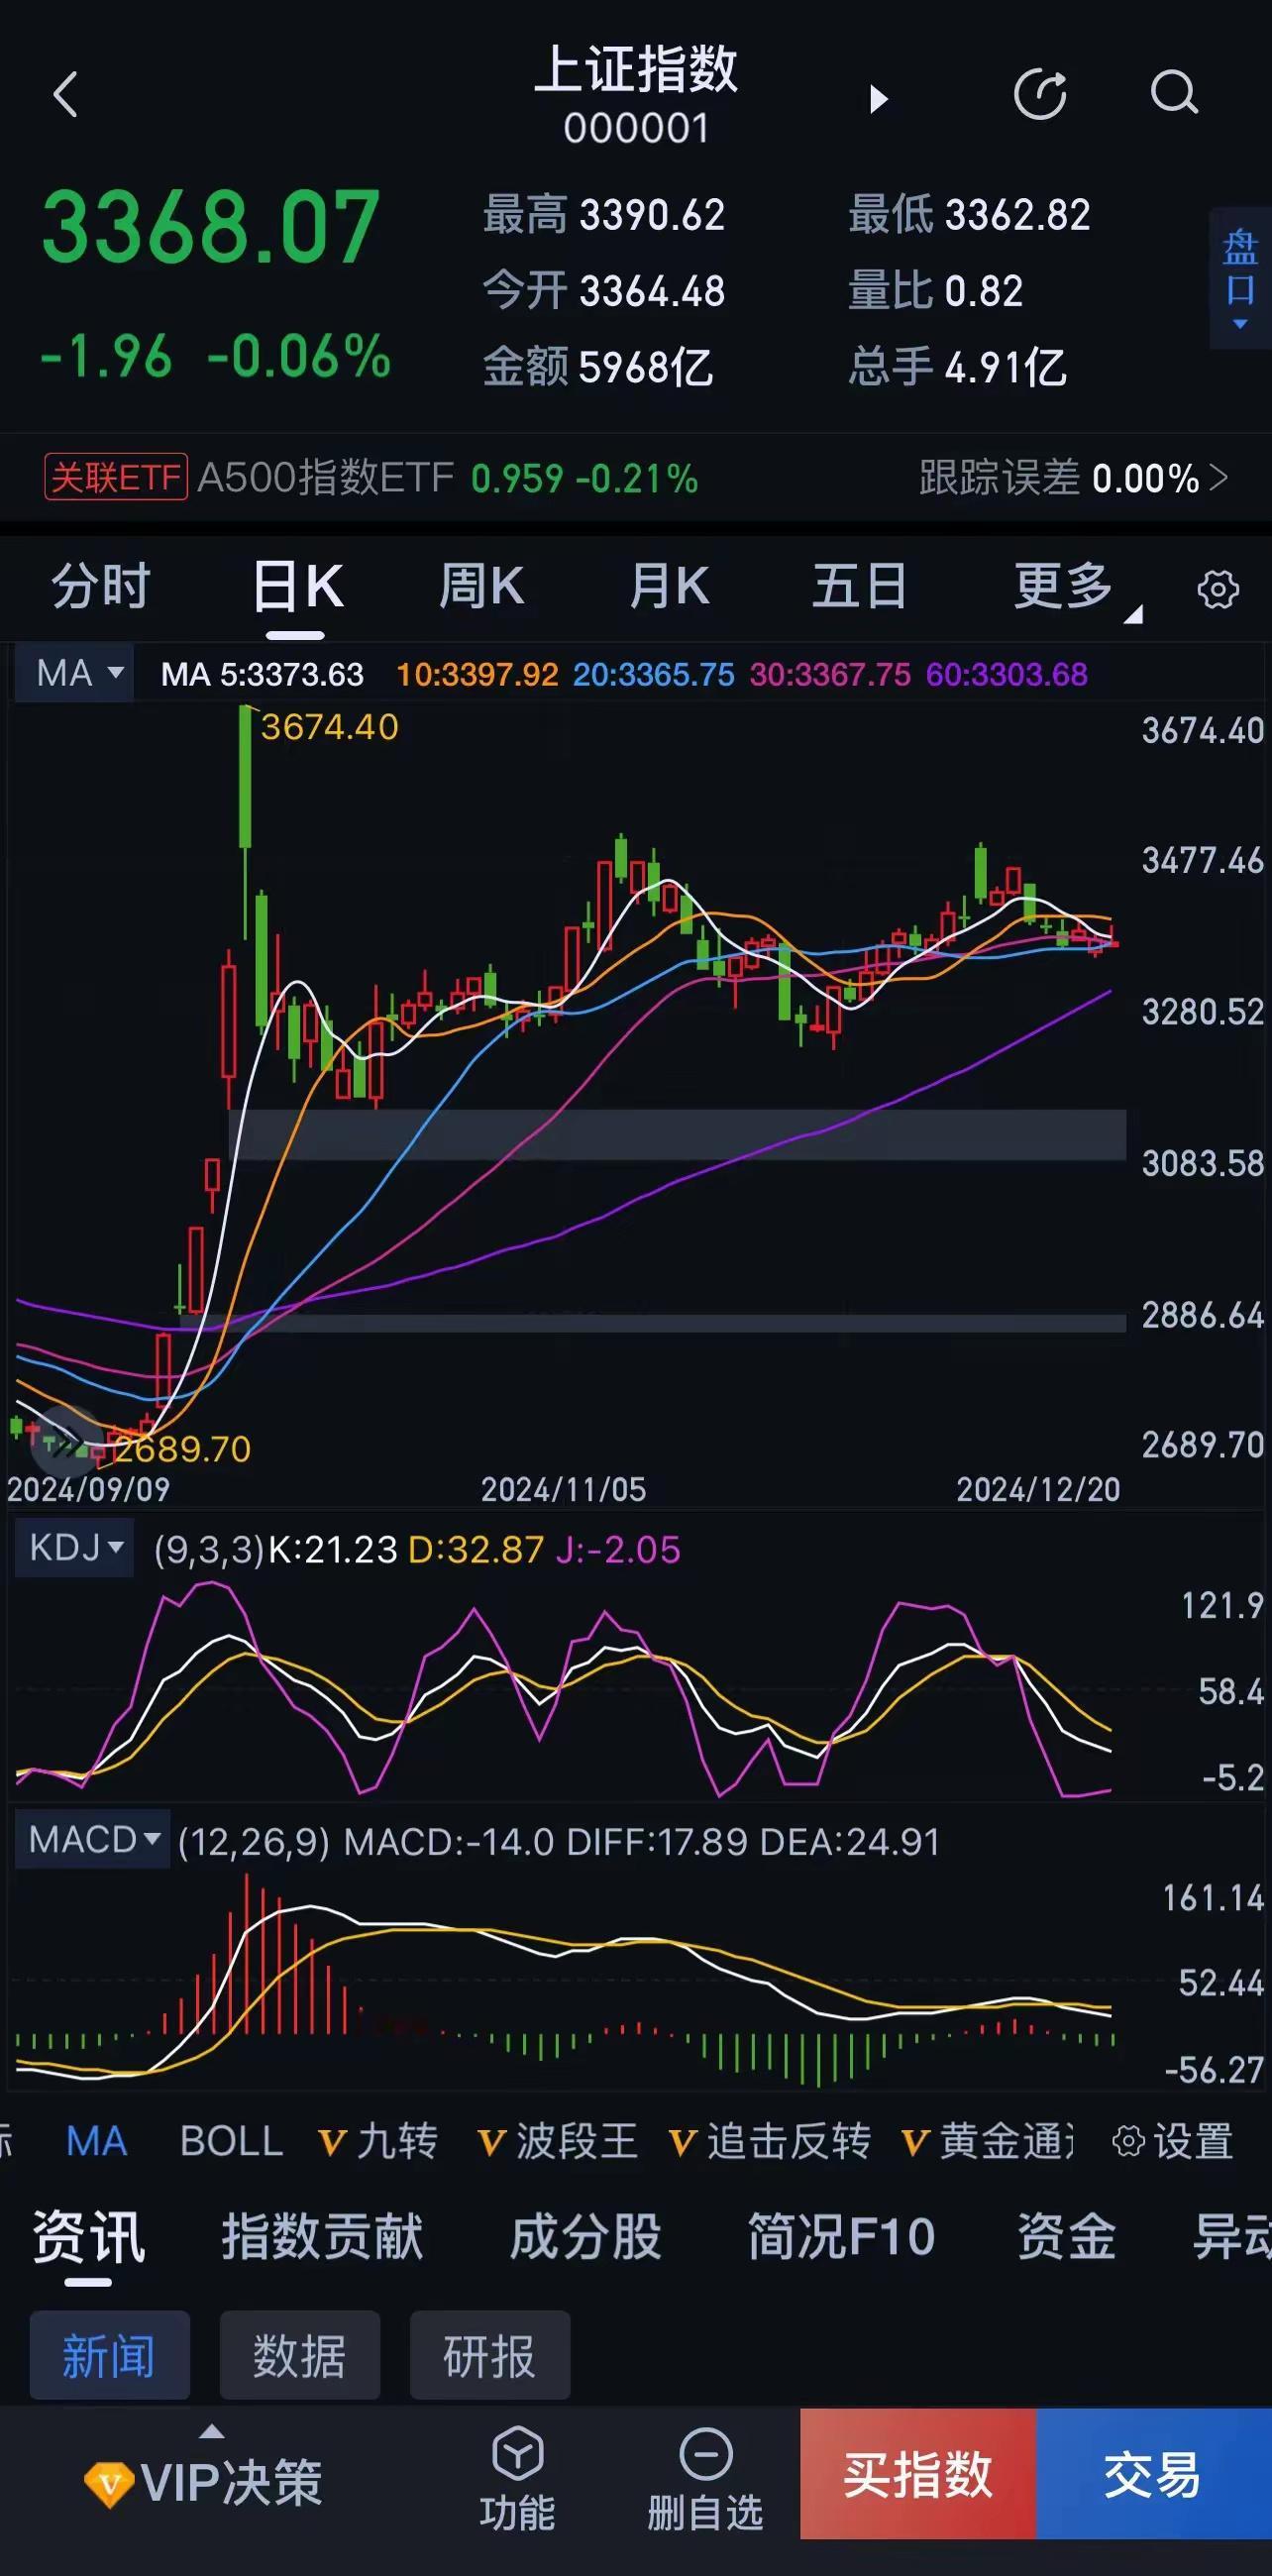Tap the current price 3368.07
1272x2576 pixels.
coord(211,228)
